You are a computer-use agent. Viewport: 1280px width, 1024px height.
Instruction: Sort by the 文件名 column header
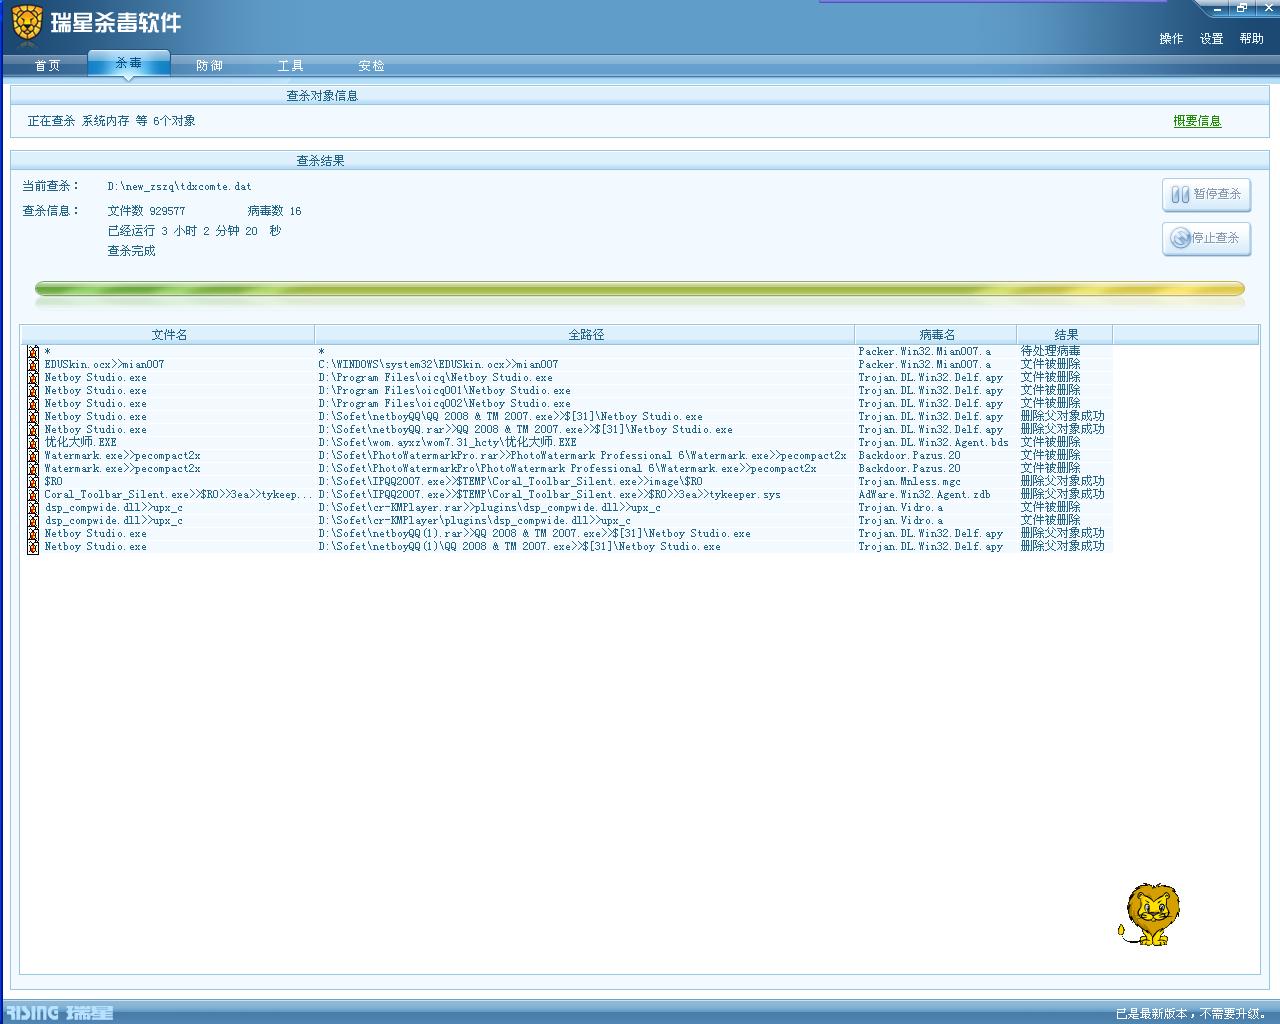(168, 335)
